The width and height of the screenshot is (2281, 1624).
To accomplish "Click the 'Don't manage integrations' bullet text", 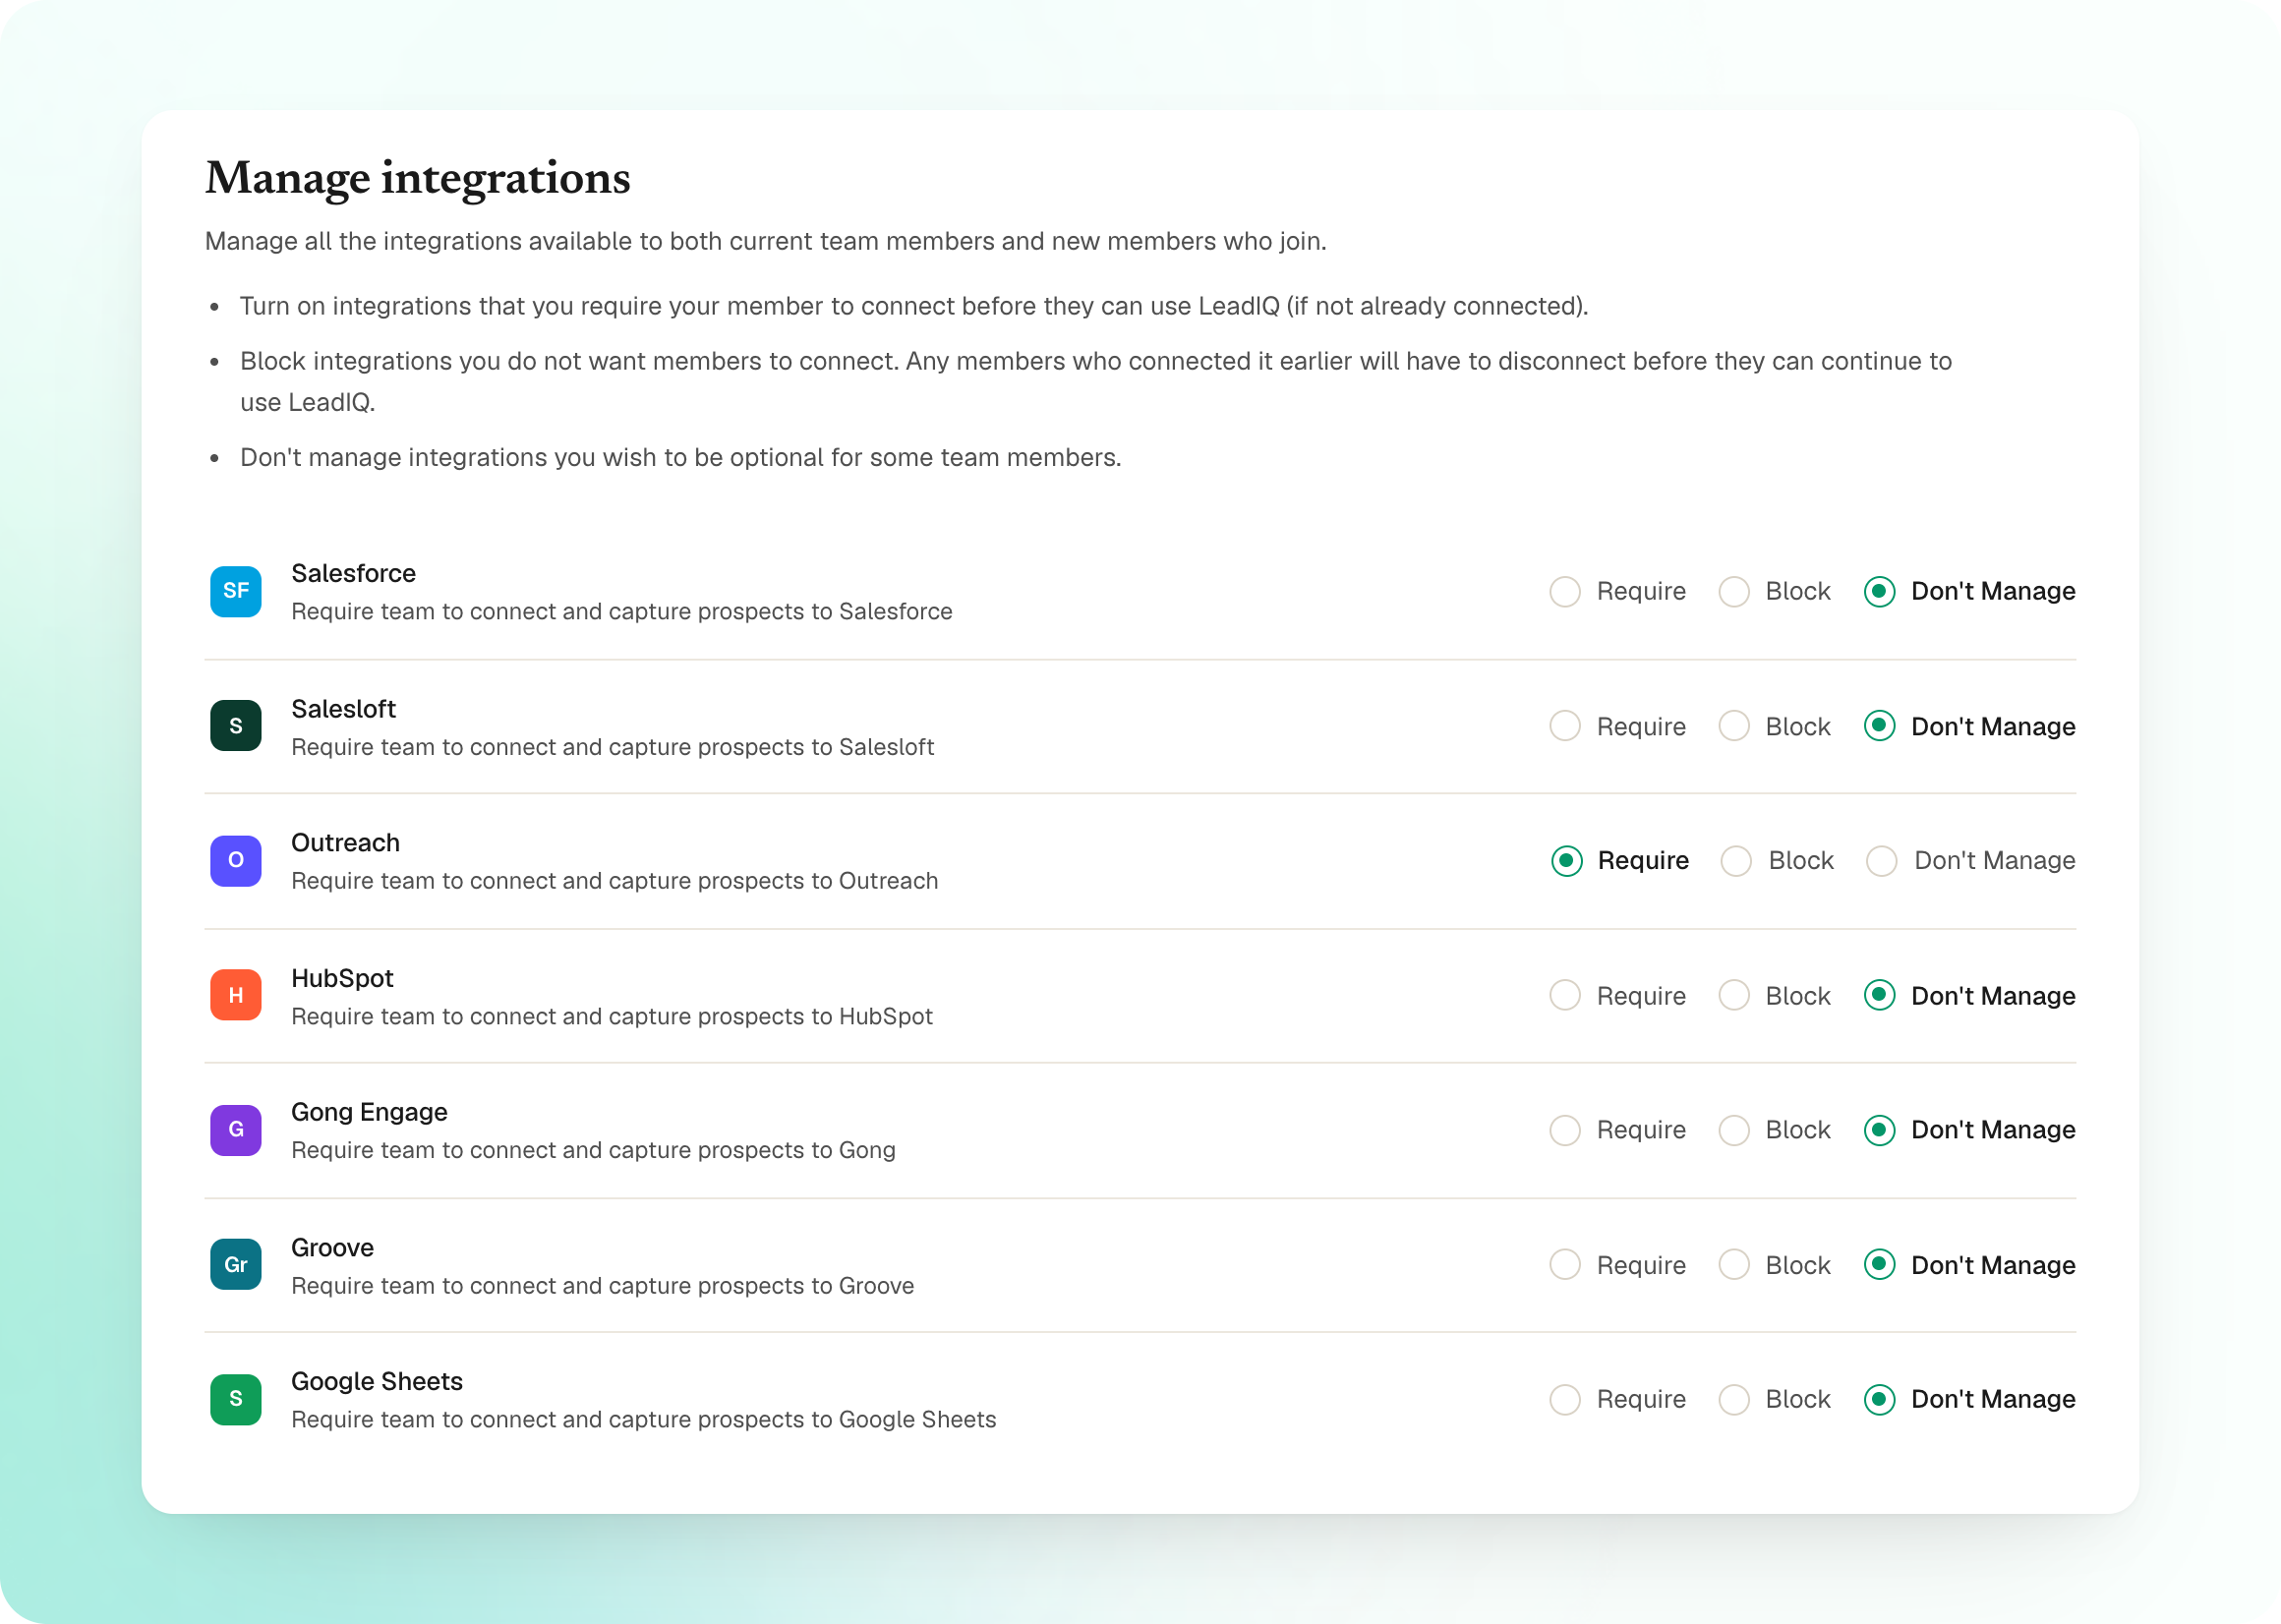I will [680, 457].
